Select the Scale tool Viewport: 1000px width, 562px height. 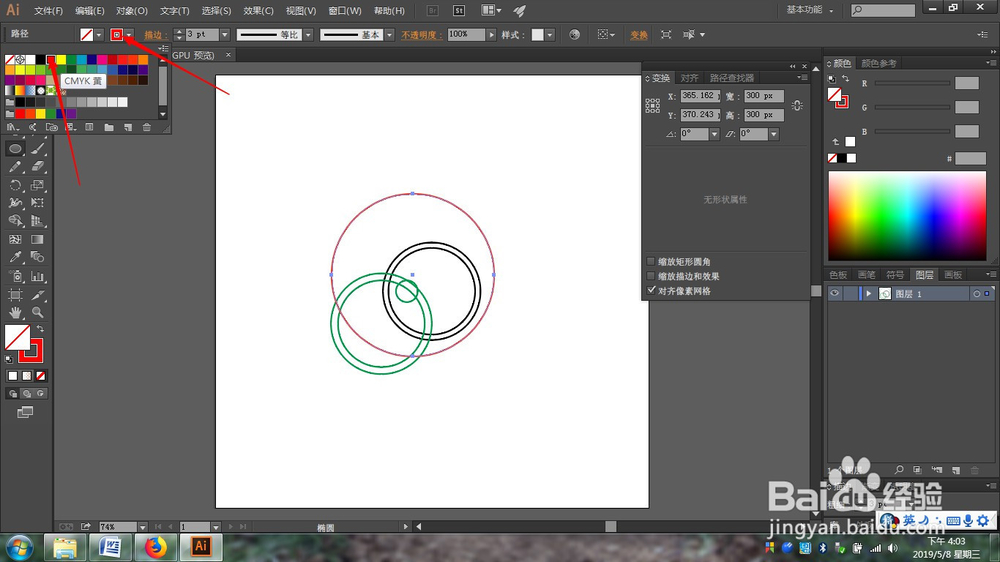click(38, 186)
